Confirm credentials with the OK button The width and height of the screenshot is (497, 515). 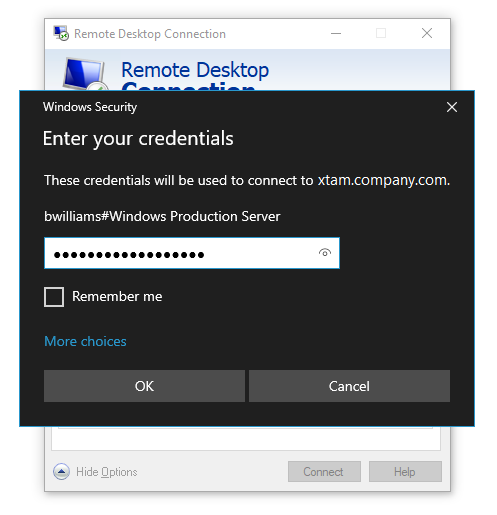144,386
